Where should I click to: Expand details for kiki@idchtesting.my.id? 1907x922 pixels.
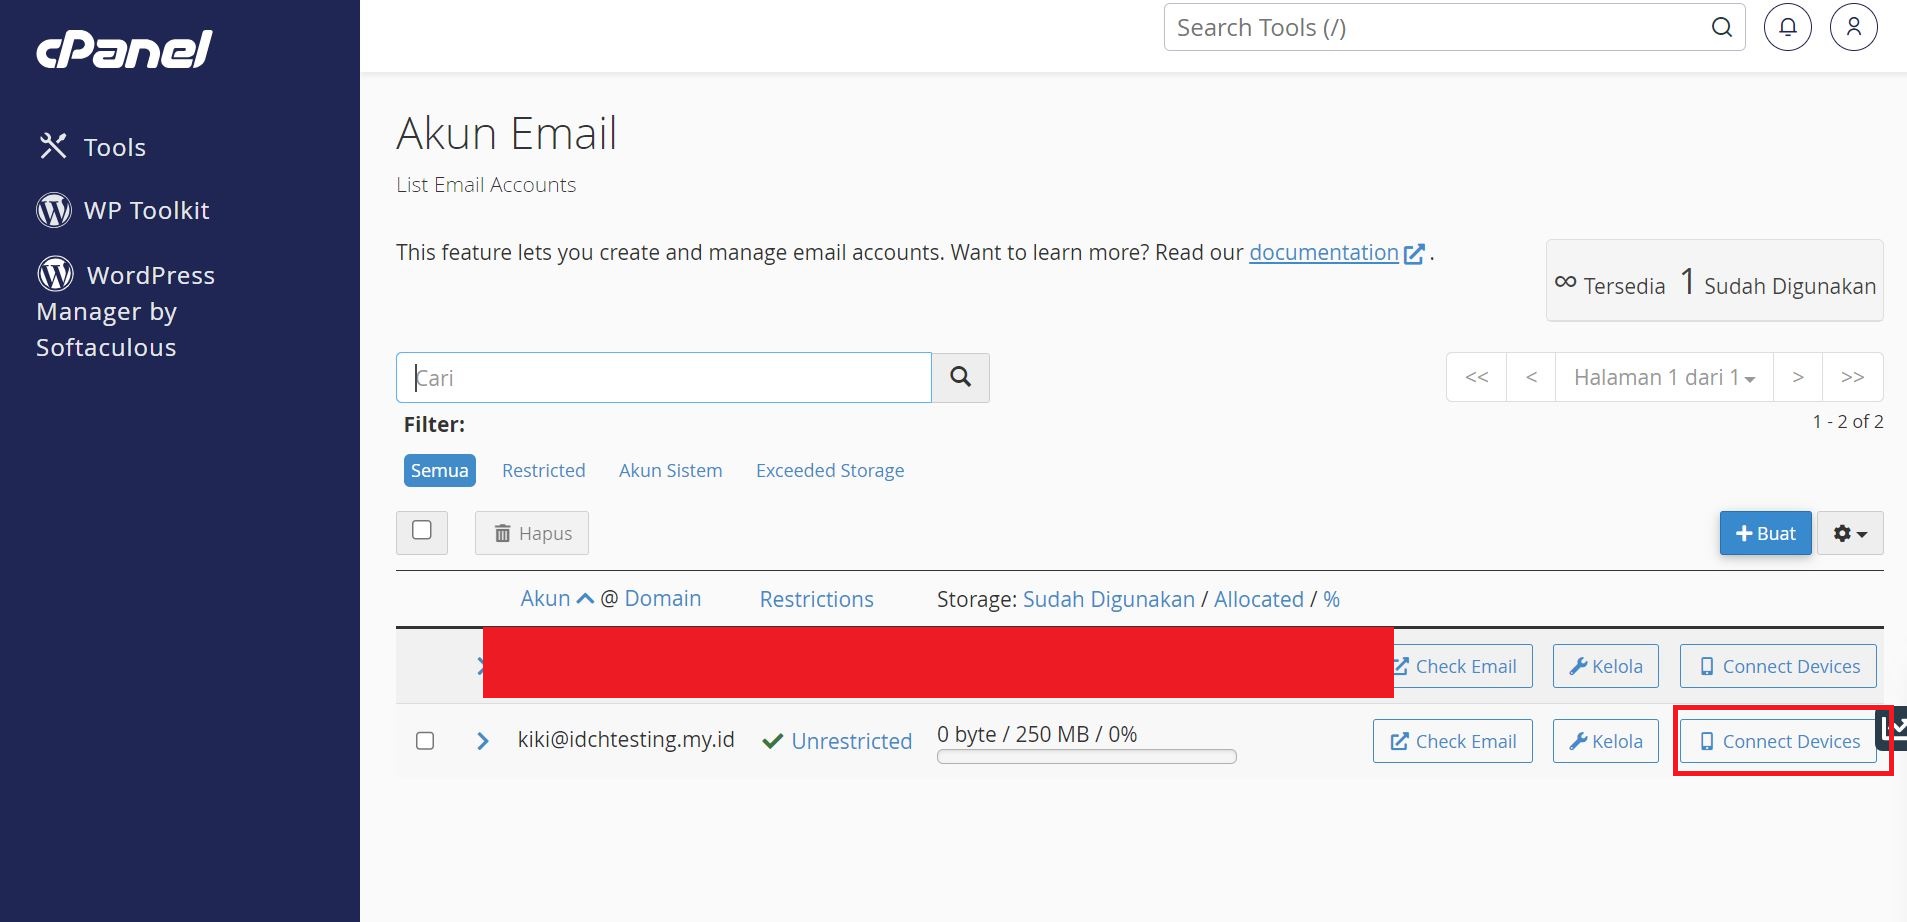click(483, 740)
